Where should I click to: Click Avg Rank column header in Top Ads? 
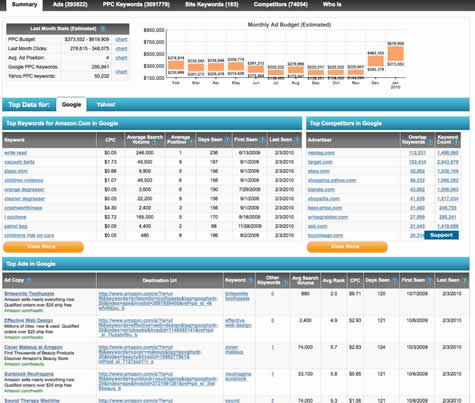click(x=334, y=280)
